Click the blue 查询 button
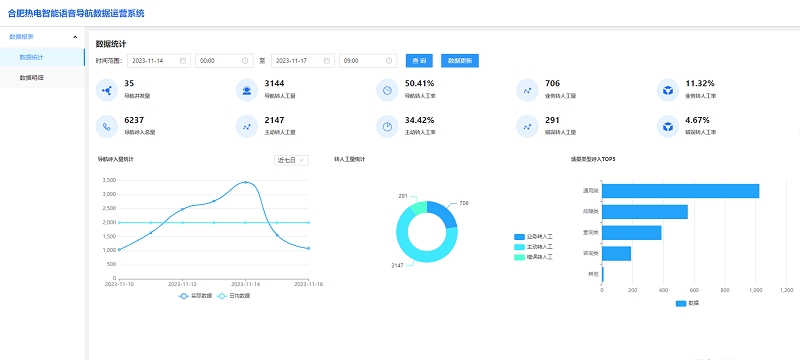 pos(419,61)
